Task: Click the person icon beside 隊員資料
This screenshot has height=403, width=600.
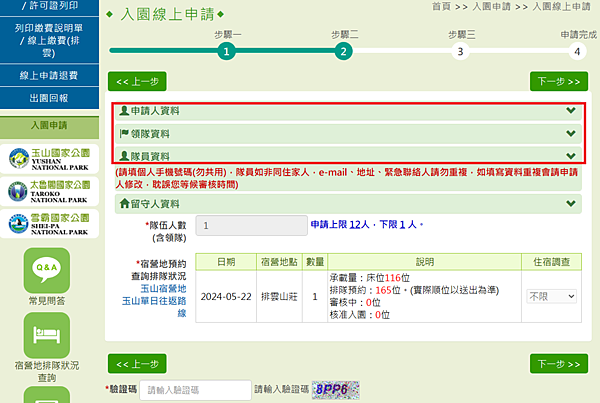Action: coord(124,156)
